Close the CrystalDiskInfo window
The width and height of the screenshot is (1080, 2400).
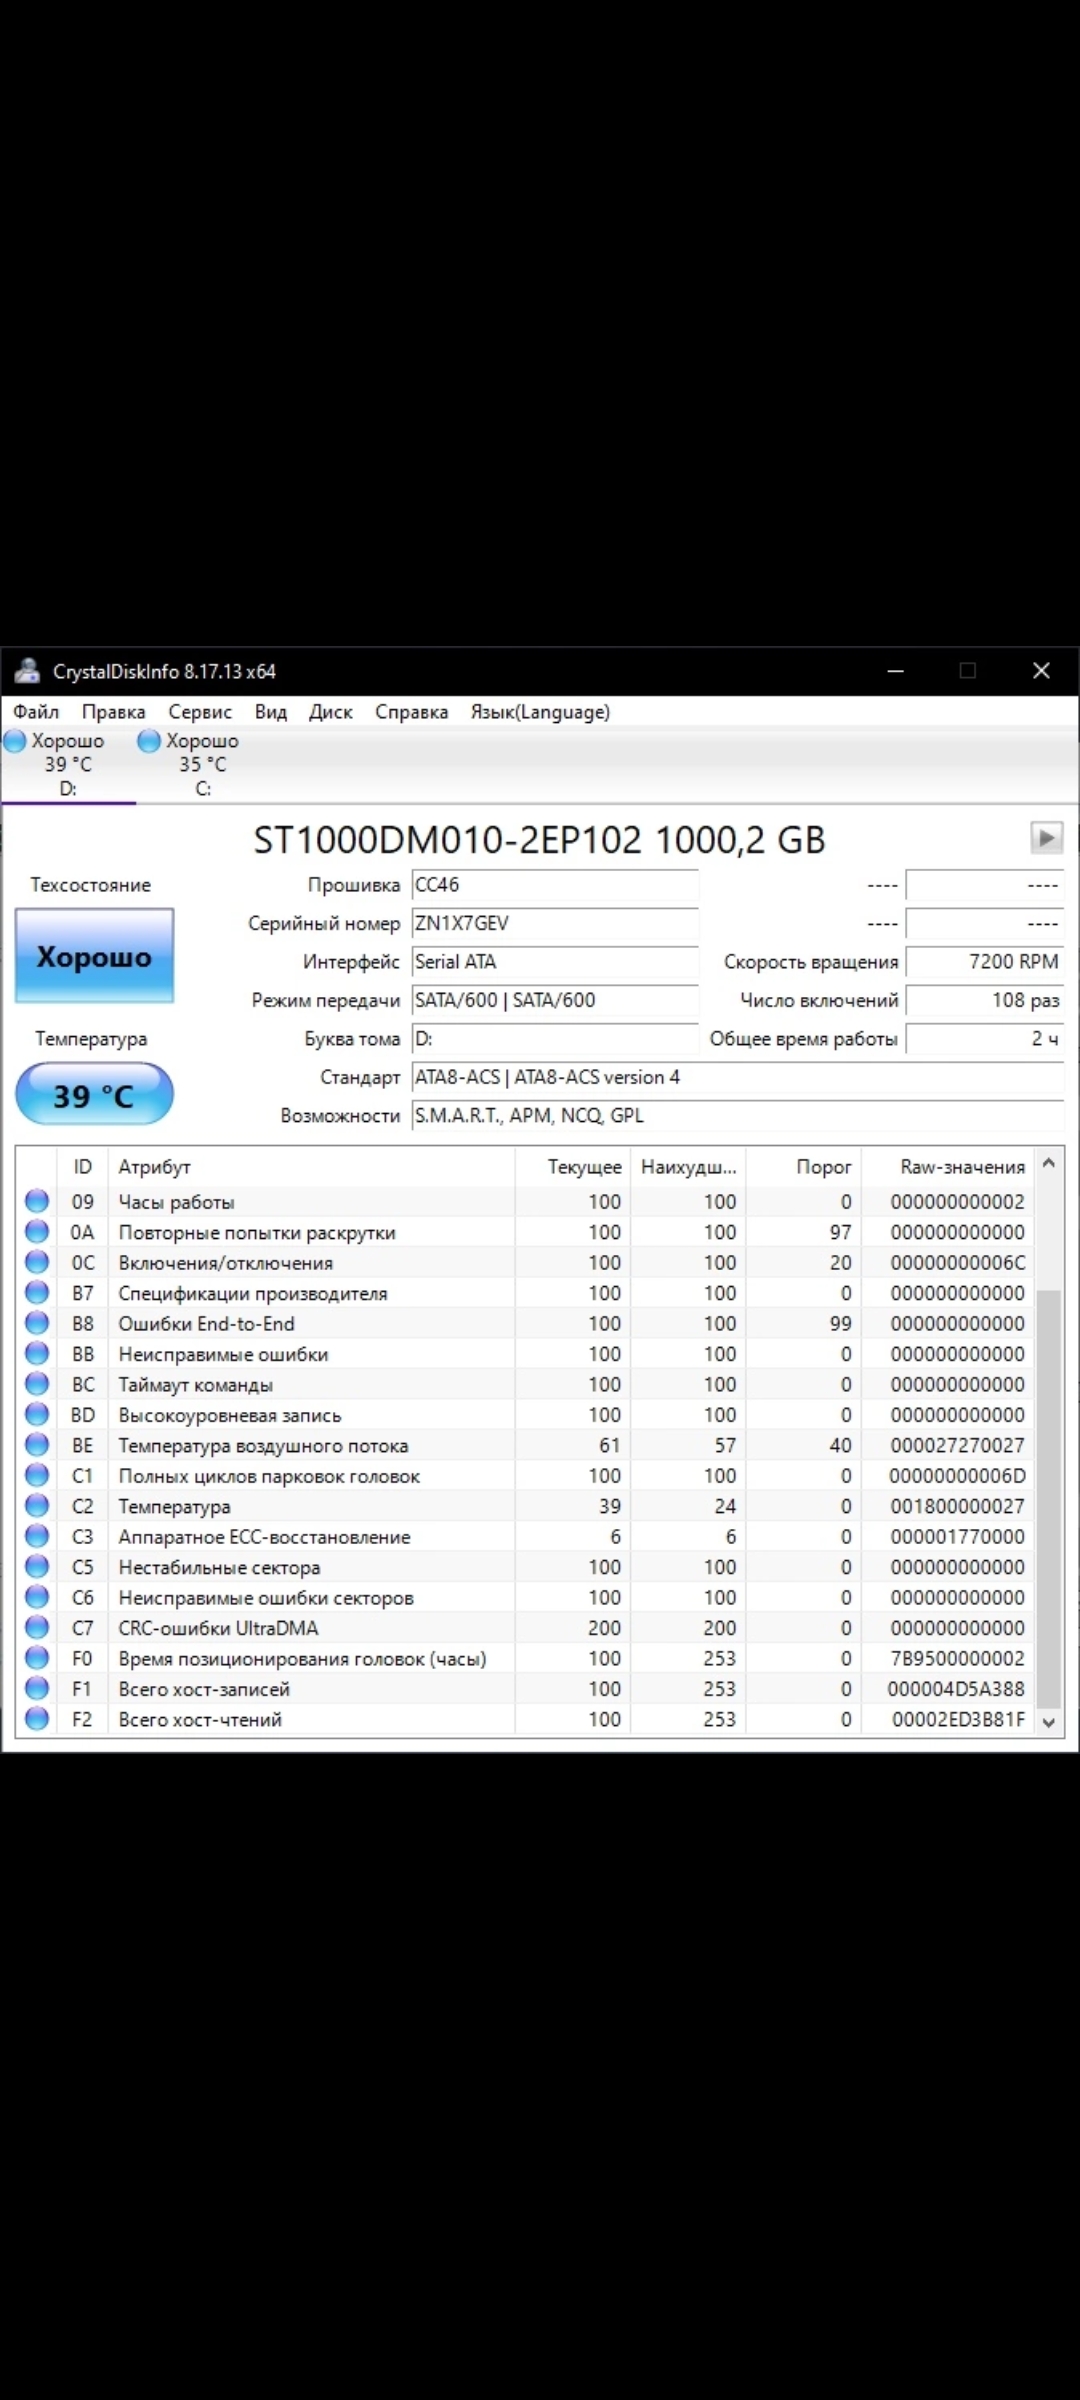[1041, 671]
